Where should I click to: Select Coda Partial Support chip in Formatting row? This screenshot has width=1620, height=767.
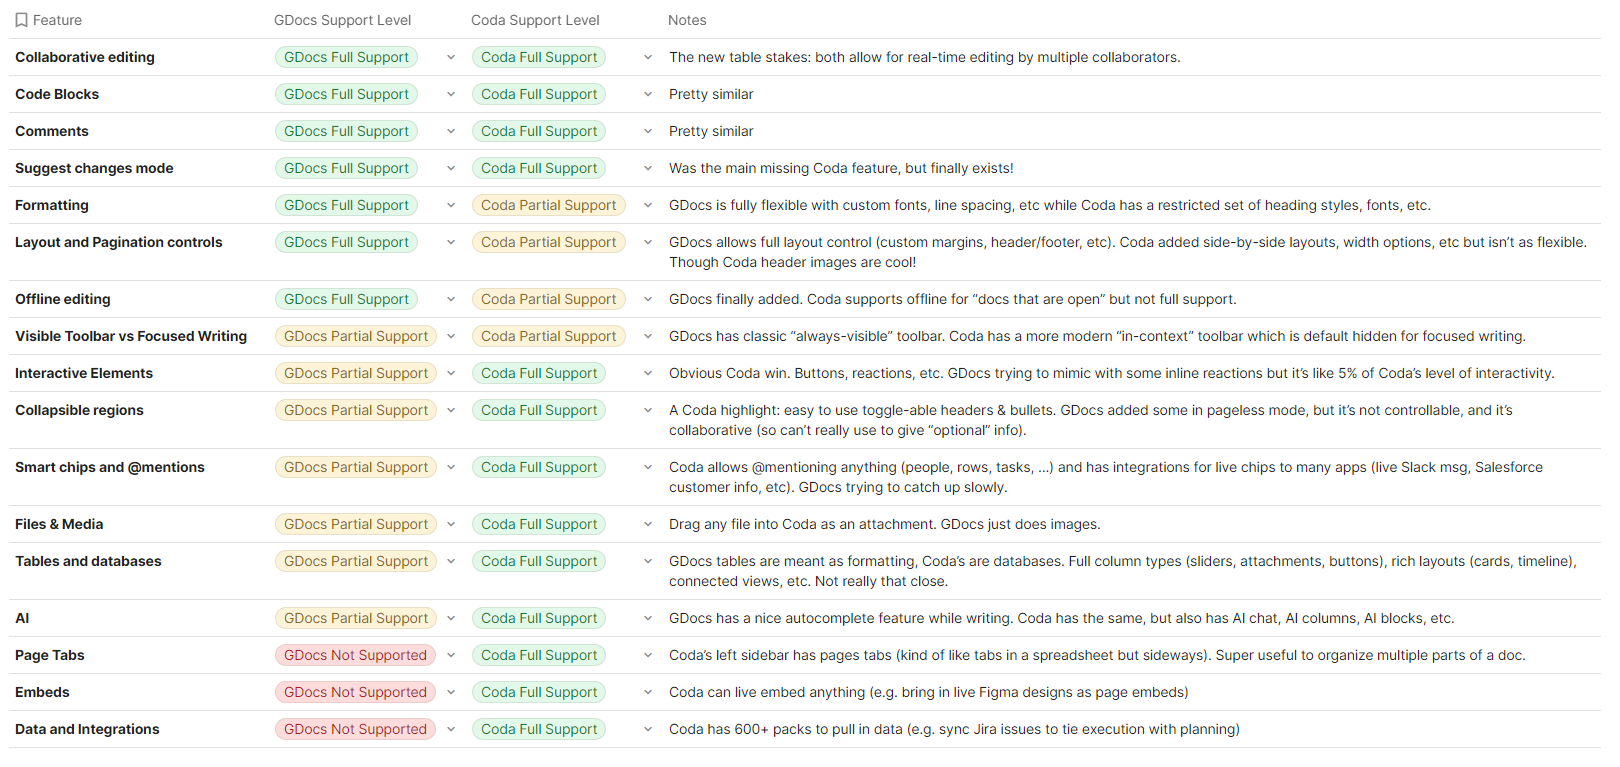[x=548, y=205]
